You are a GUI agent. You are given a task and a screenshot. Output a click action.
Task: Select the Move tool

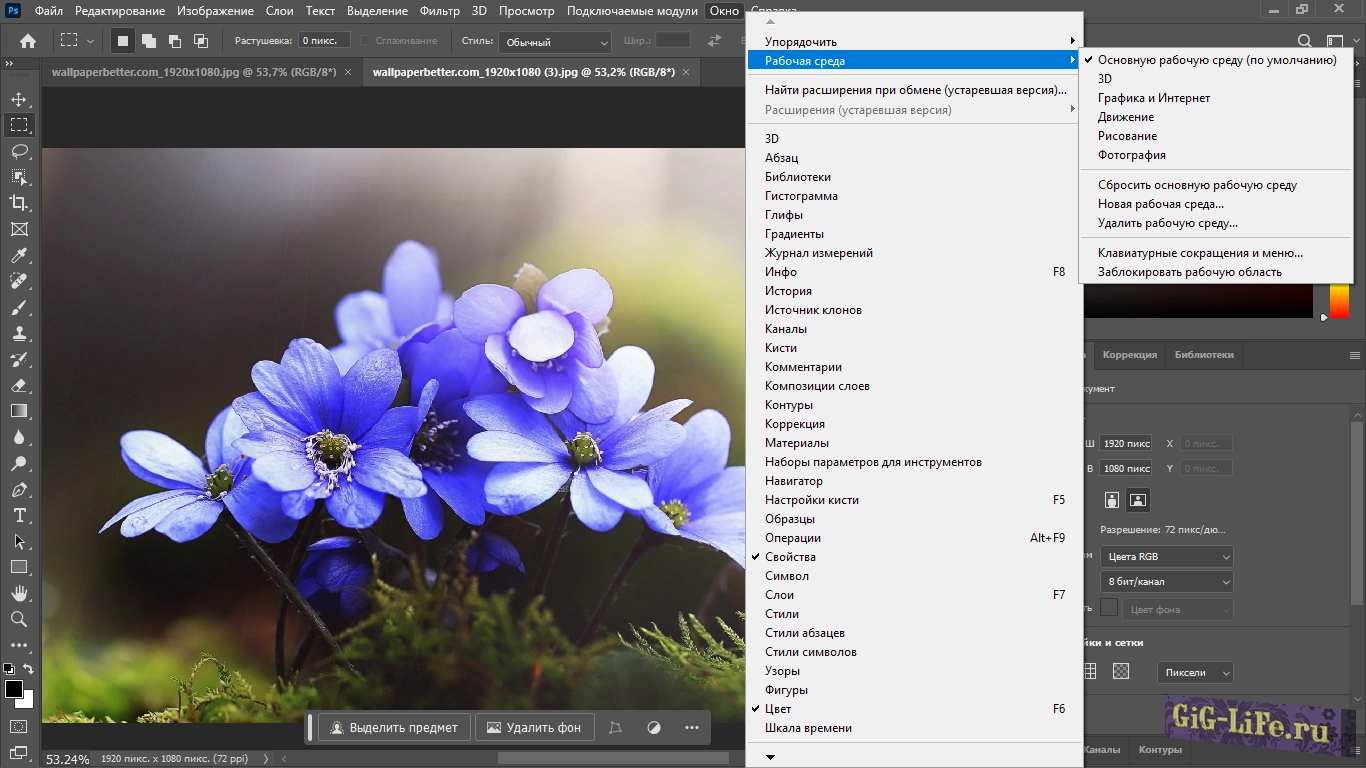pyautogui.click(x=19, y=99)
